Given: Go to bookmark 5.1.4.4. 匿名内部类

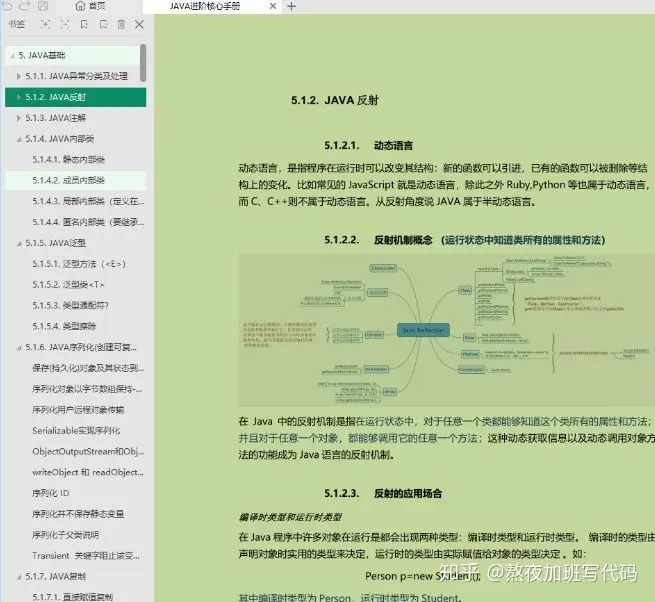Looking at the screenshot, I should click(88, 222).
